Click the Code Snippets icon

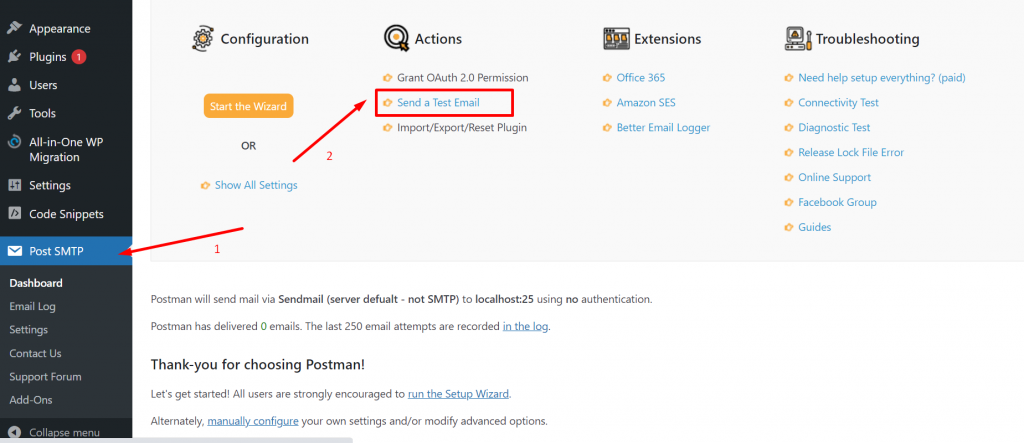[x=15, y=213]
